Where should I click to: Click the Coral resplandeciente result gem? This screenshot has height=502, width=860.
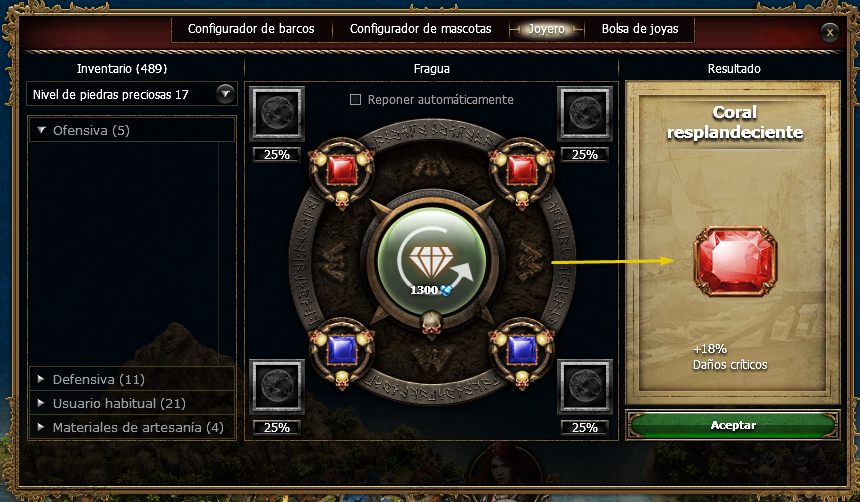[735, 261]
